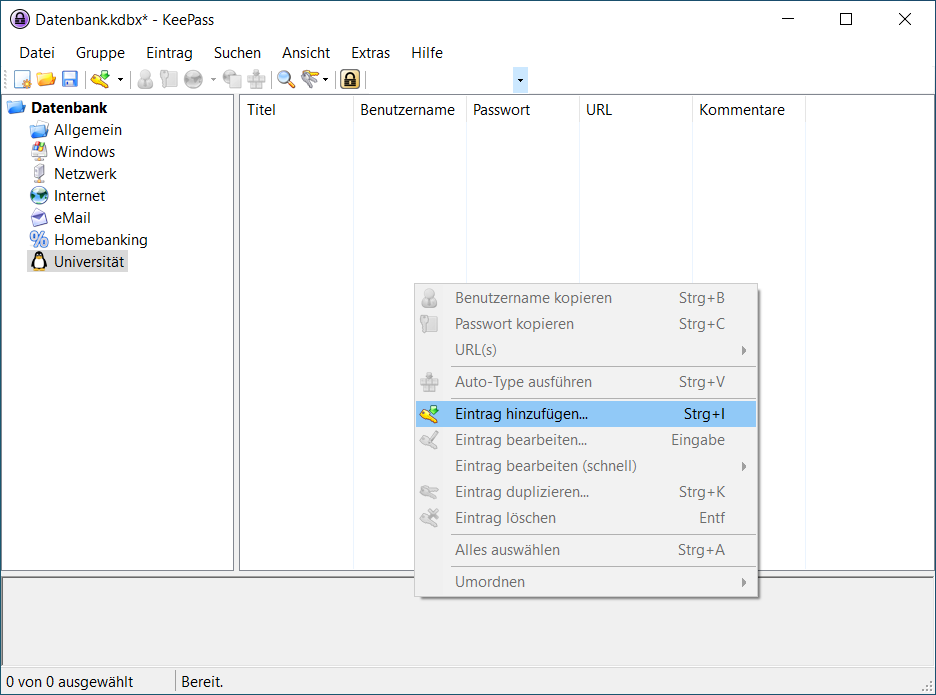
Task: Click the '0 von 0 ausgewählt' status text
Action: tap(69, 682)
